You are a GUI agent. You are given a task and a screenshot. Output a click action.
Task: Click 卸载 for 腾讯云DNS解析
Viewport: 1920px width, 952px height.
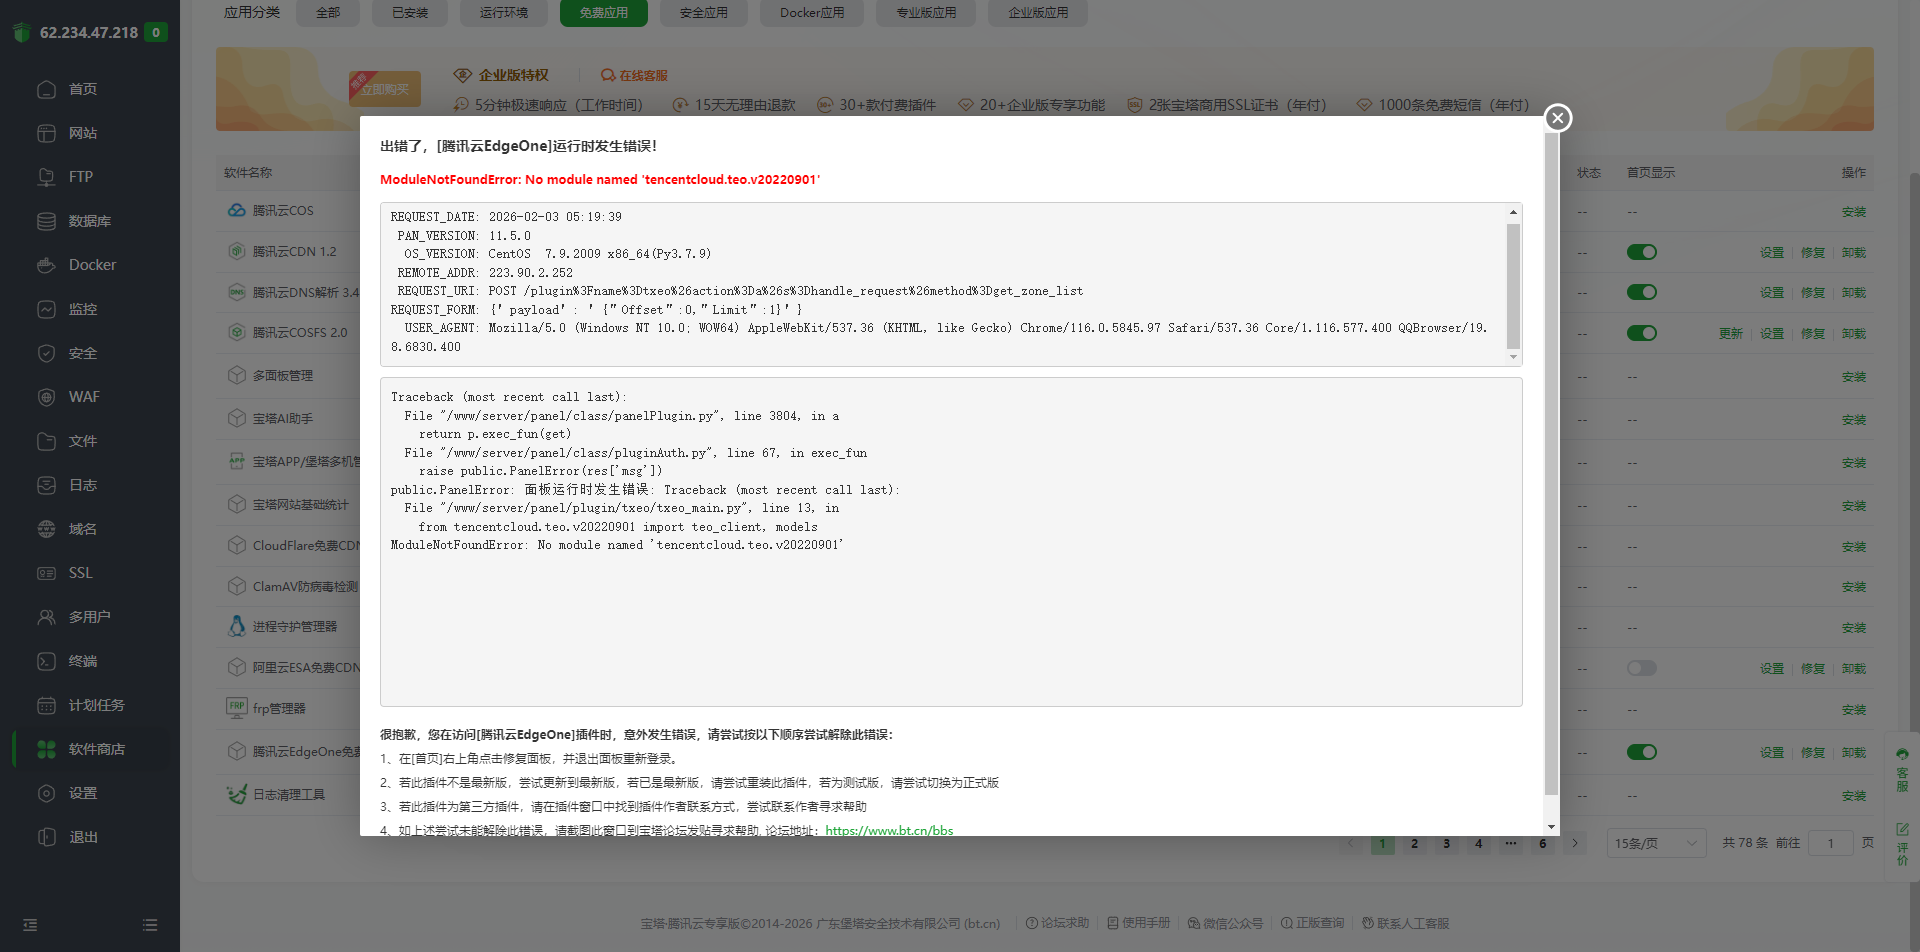point(1854,293)
